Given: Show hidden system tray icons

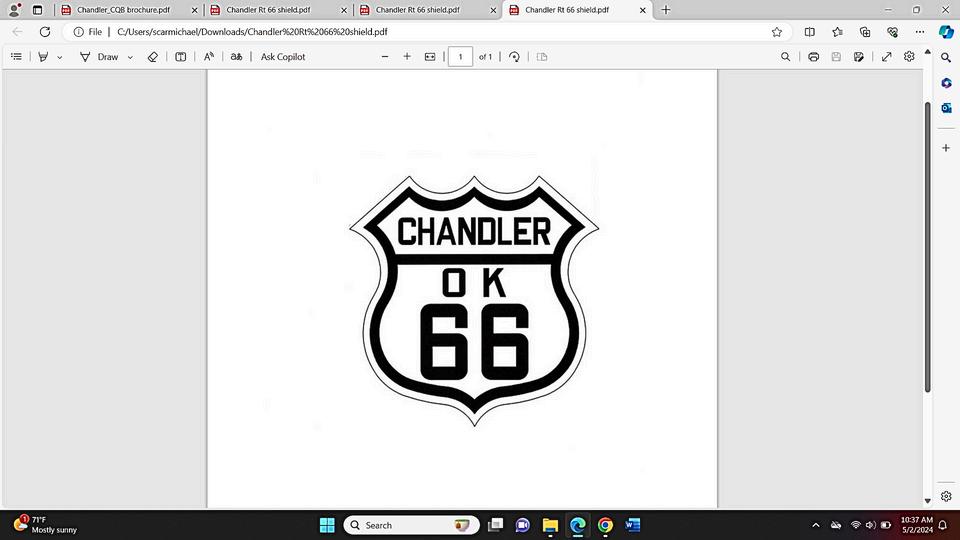Looking at the screenshot, I should (816, 525).
